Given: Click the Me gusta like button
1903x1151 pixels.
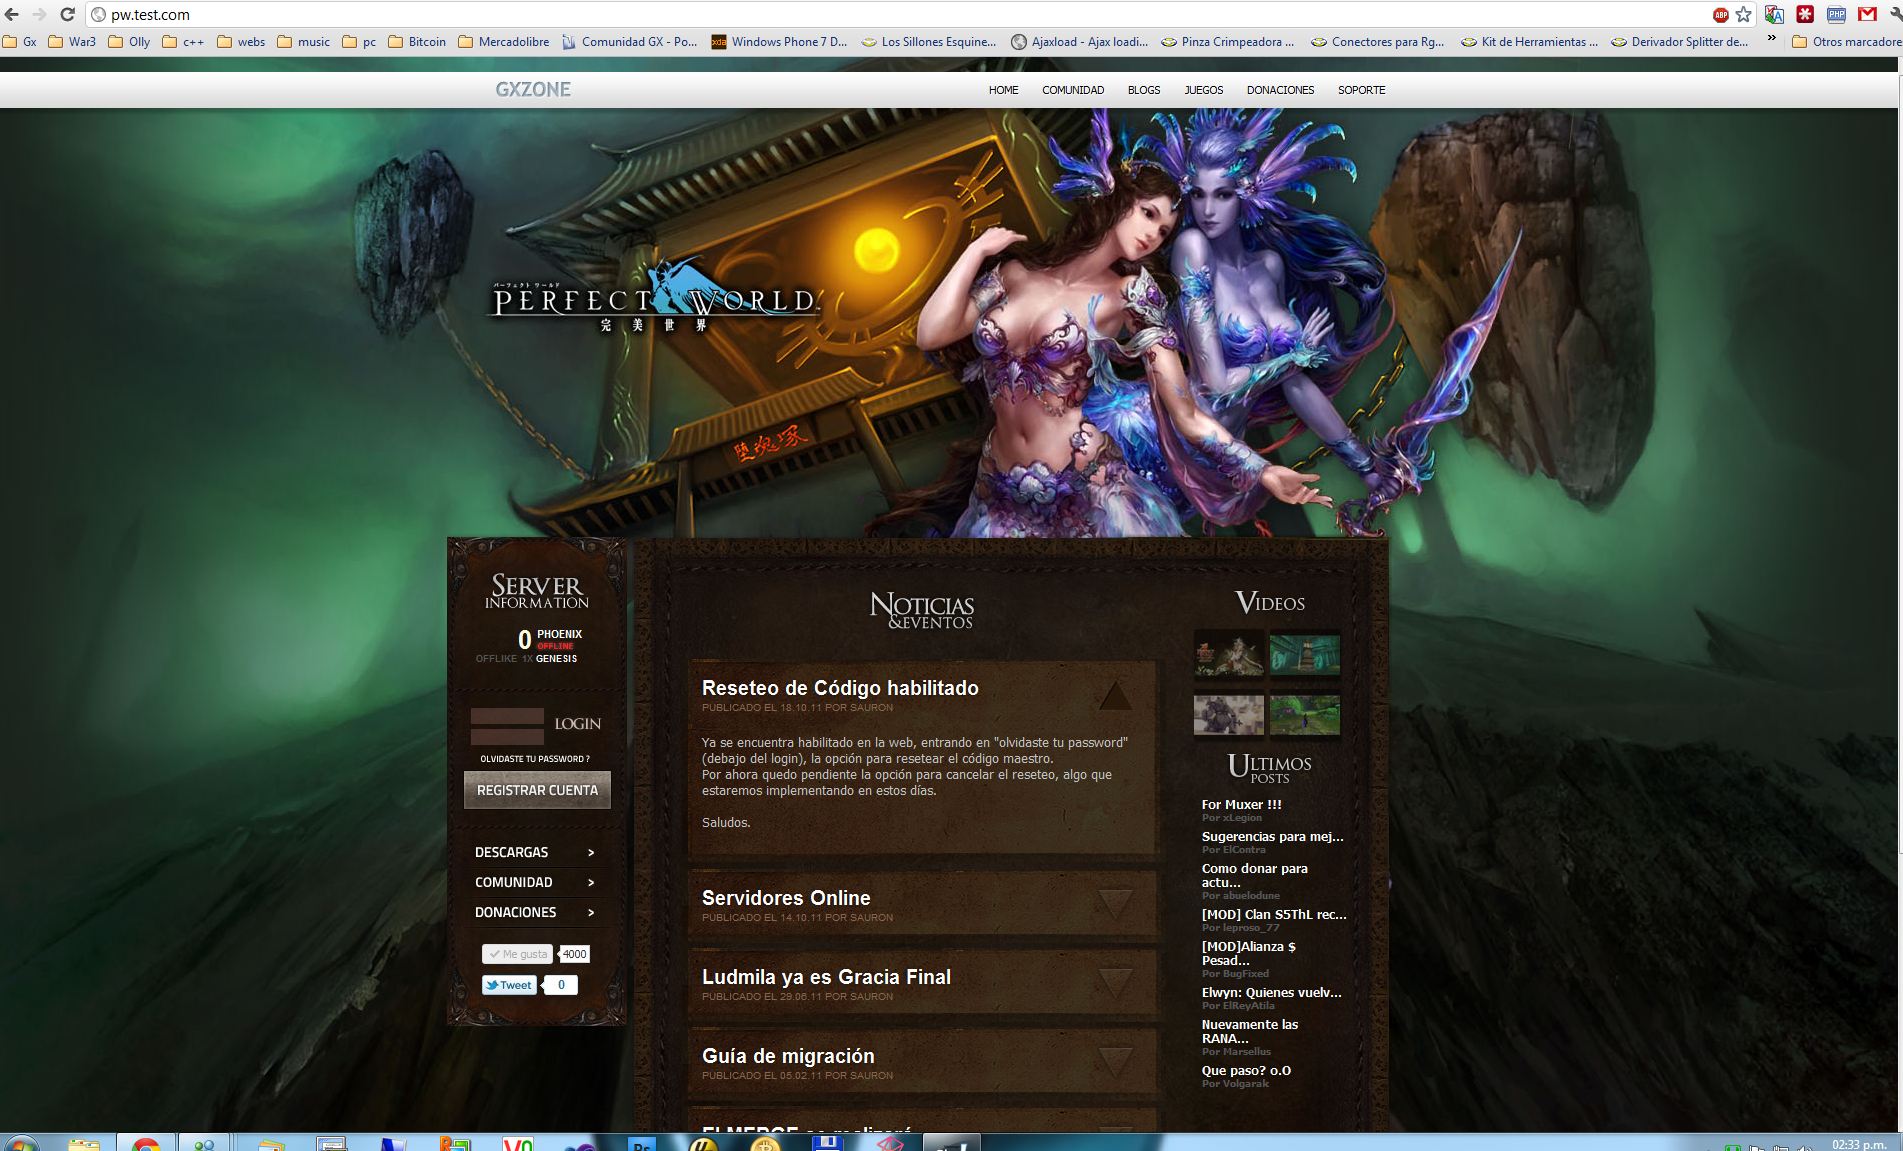Looking at the screenshot, I should (x=517, y=954).
